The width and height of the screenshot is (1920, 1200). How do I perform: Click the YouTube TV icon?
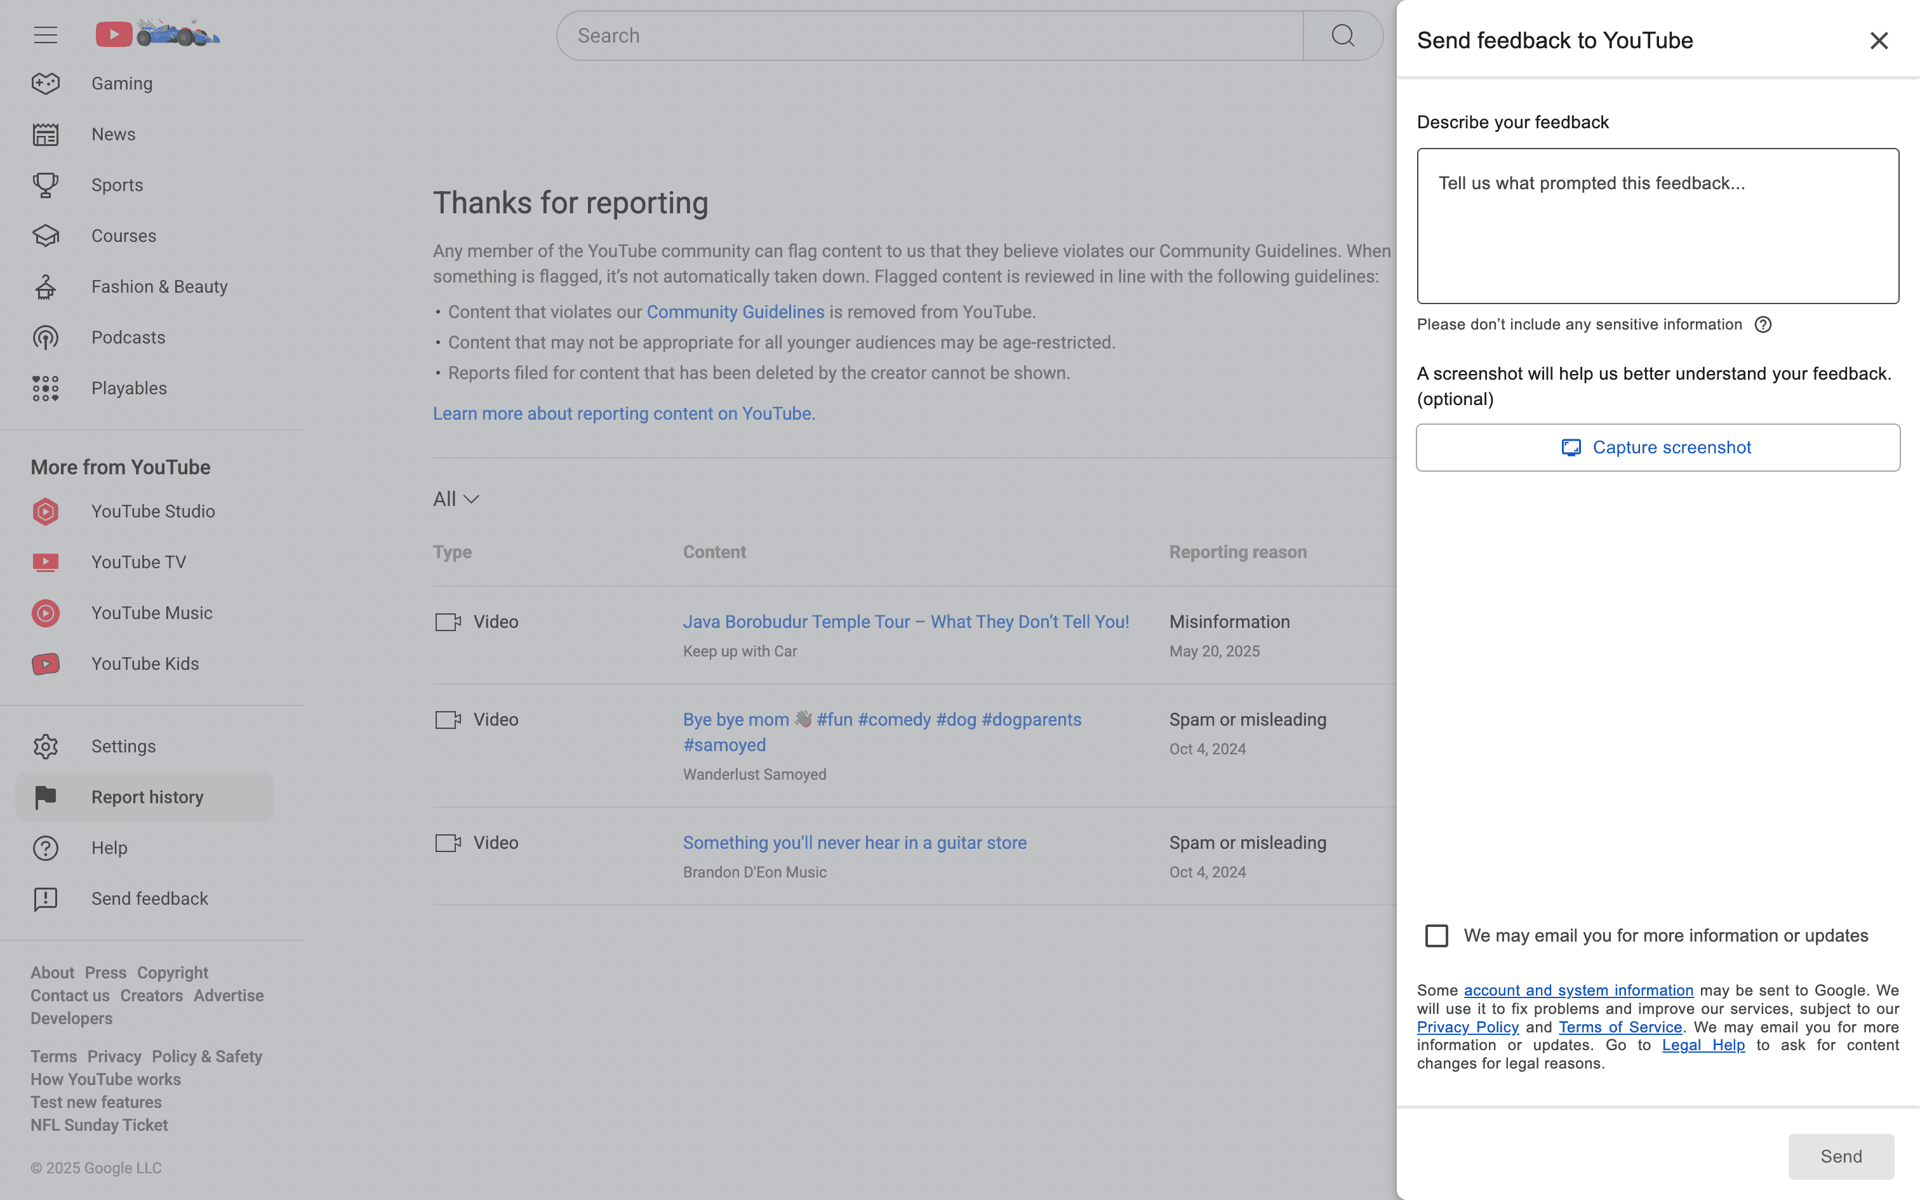coord(45,563)
